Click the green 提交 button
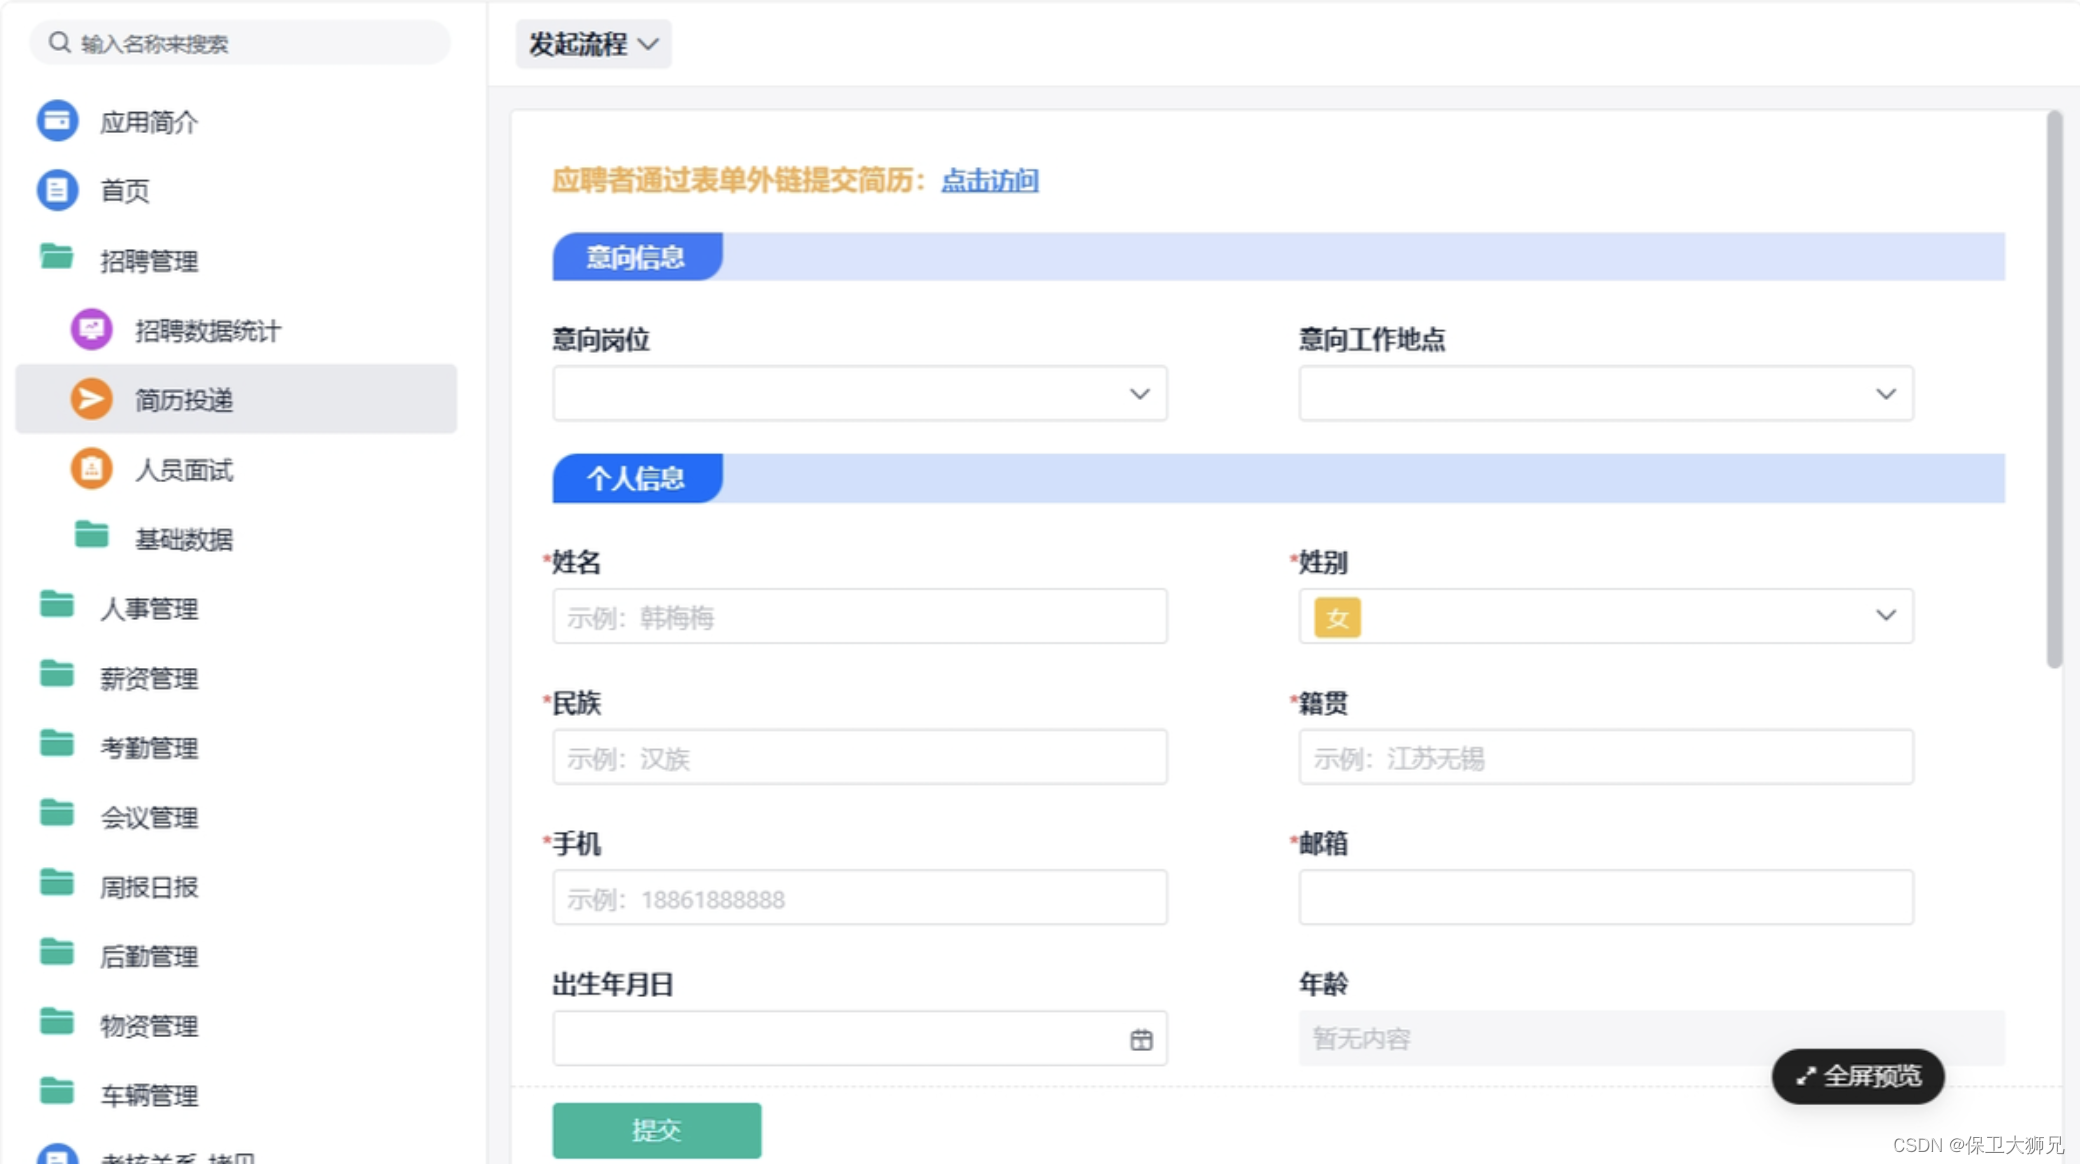2080x1164 pixels. click(x=656, y=1130)
